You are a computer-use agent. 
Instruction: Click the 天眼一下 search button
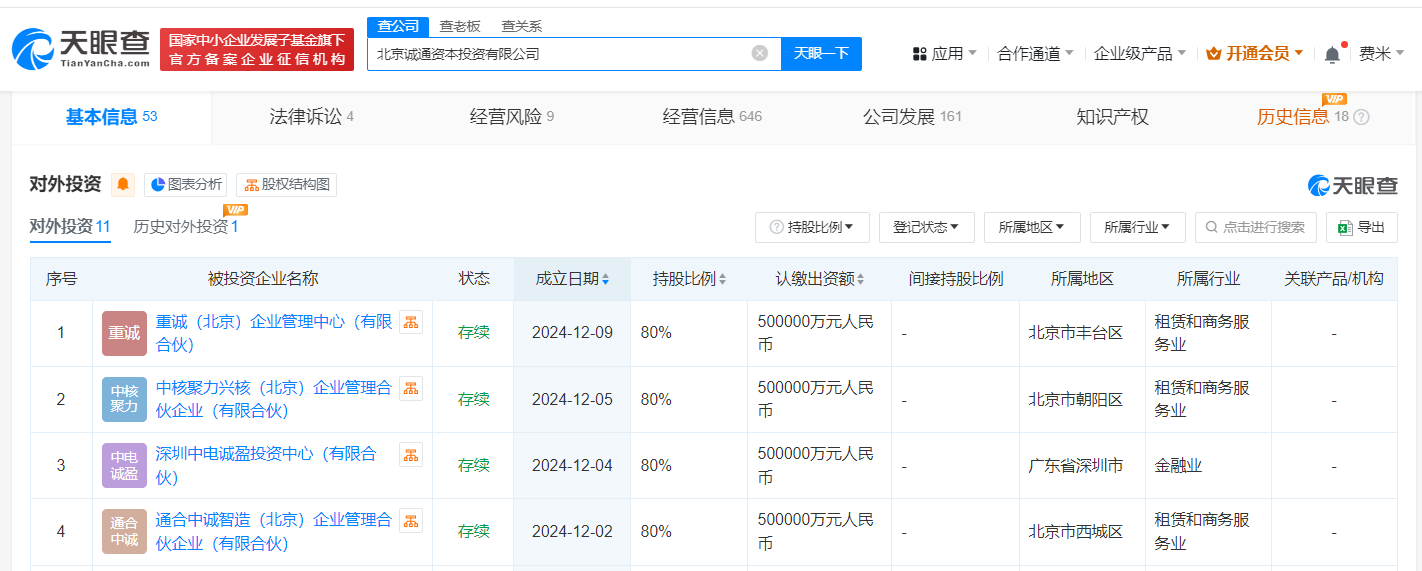821,53
